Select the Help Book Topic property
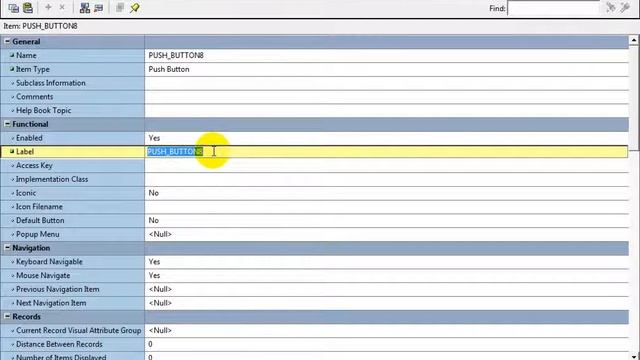 point(314,111)
